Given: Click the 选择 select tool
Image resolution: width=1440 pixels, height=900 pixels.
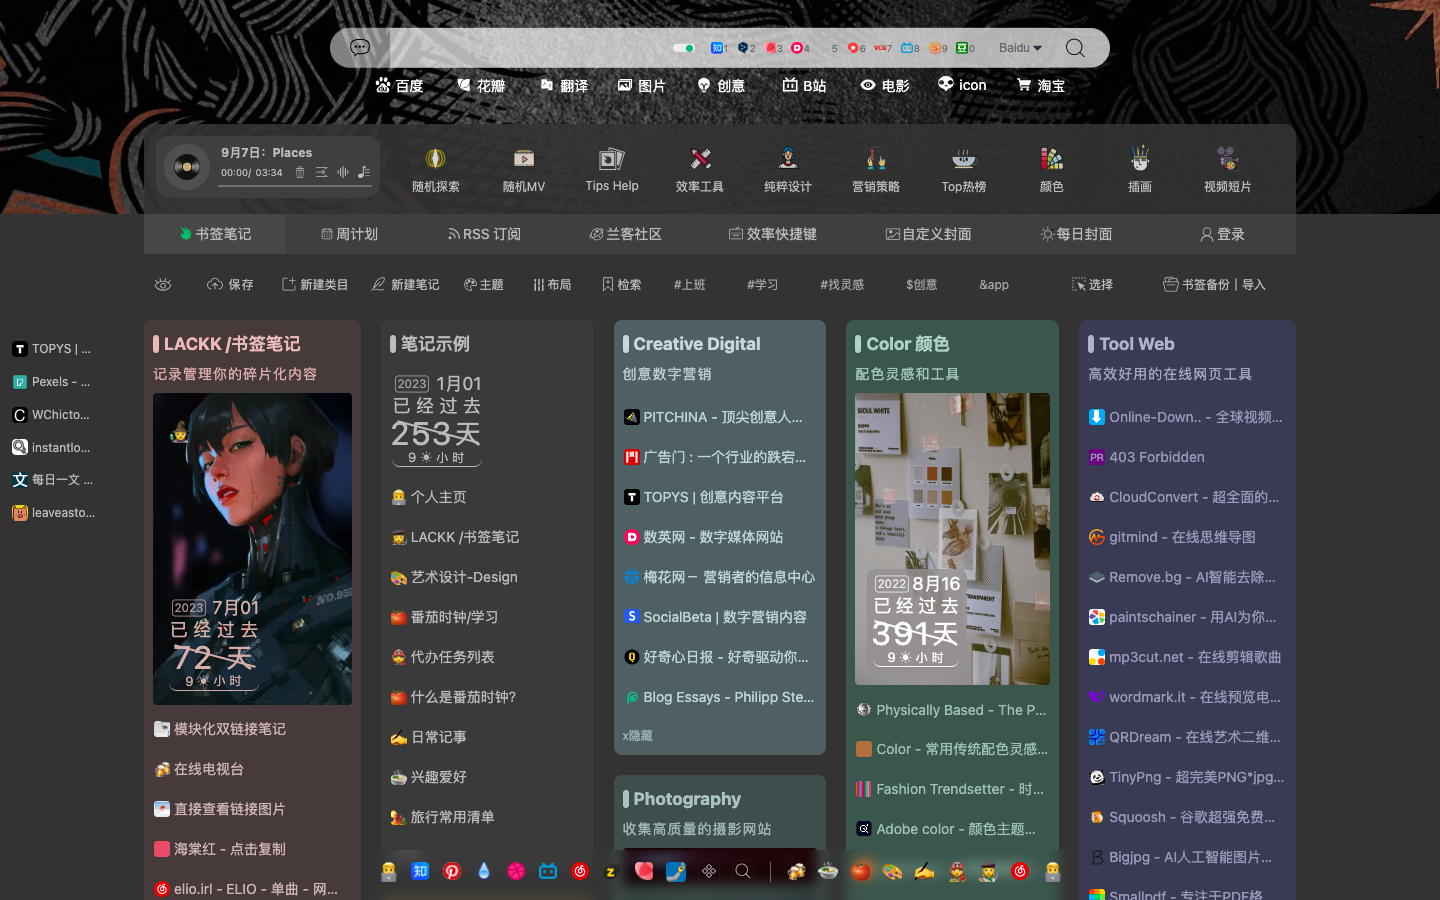Looking at the screenshot, I should click(x=1092, y=285).
